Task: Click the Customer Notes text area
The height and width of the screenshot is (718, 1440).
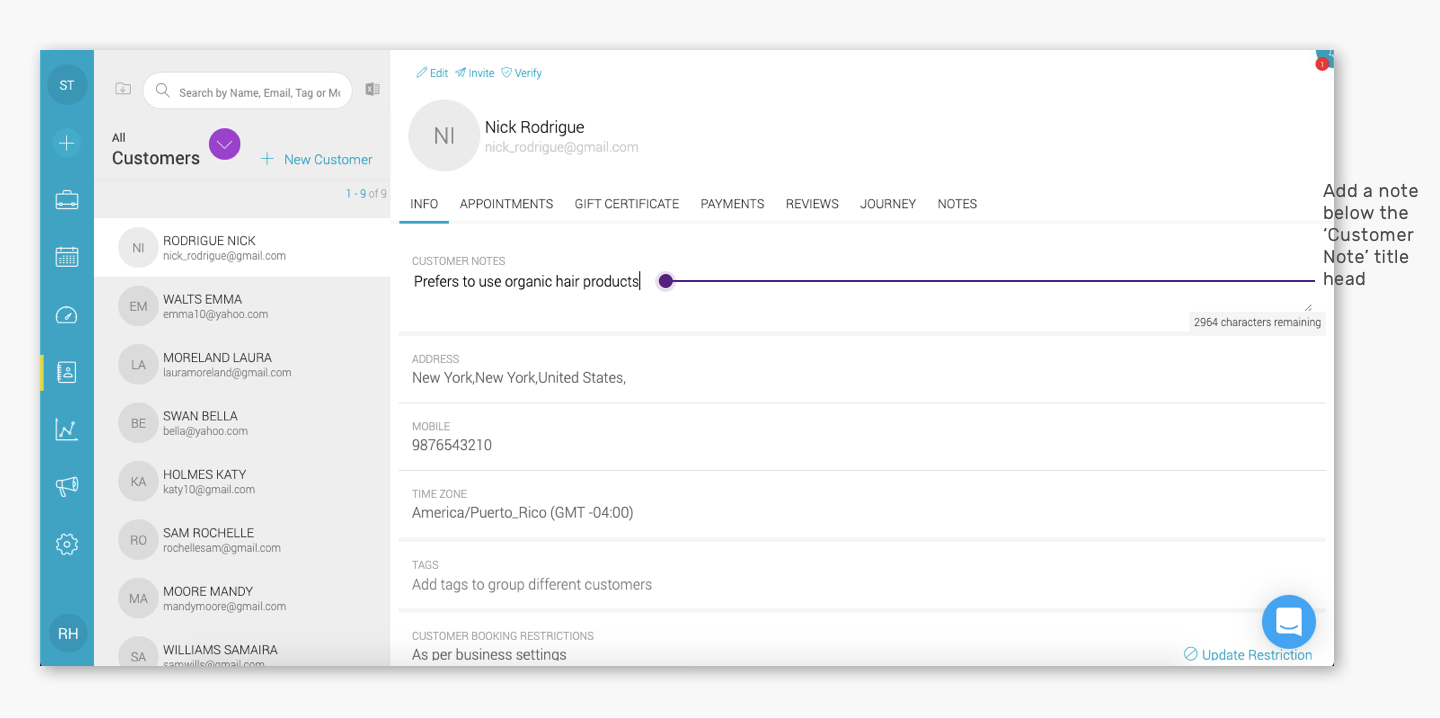Action: pos(861,290)
